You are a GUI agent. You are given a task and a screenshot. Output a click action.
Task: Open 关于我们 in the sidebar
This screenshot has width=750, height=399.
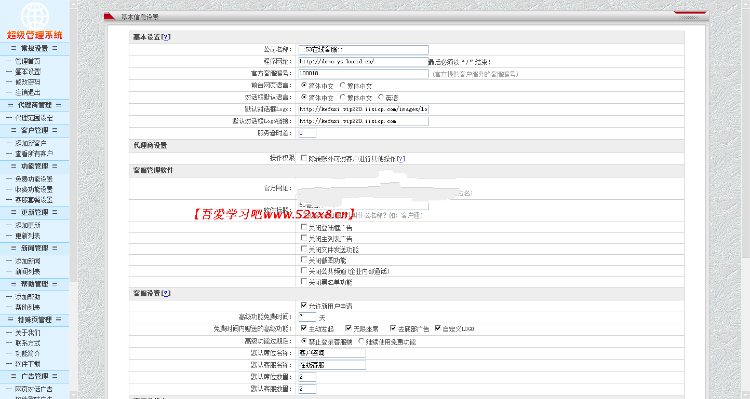pos(28,332)
